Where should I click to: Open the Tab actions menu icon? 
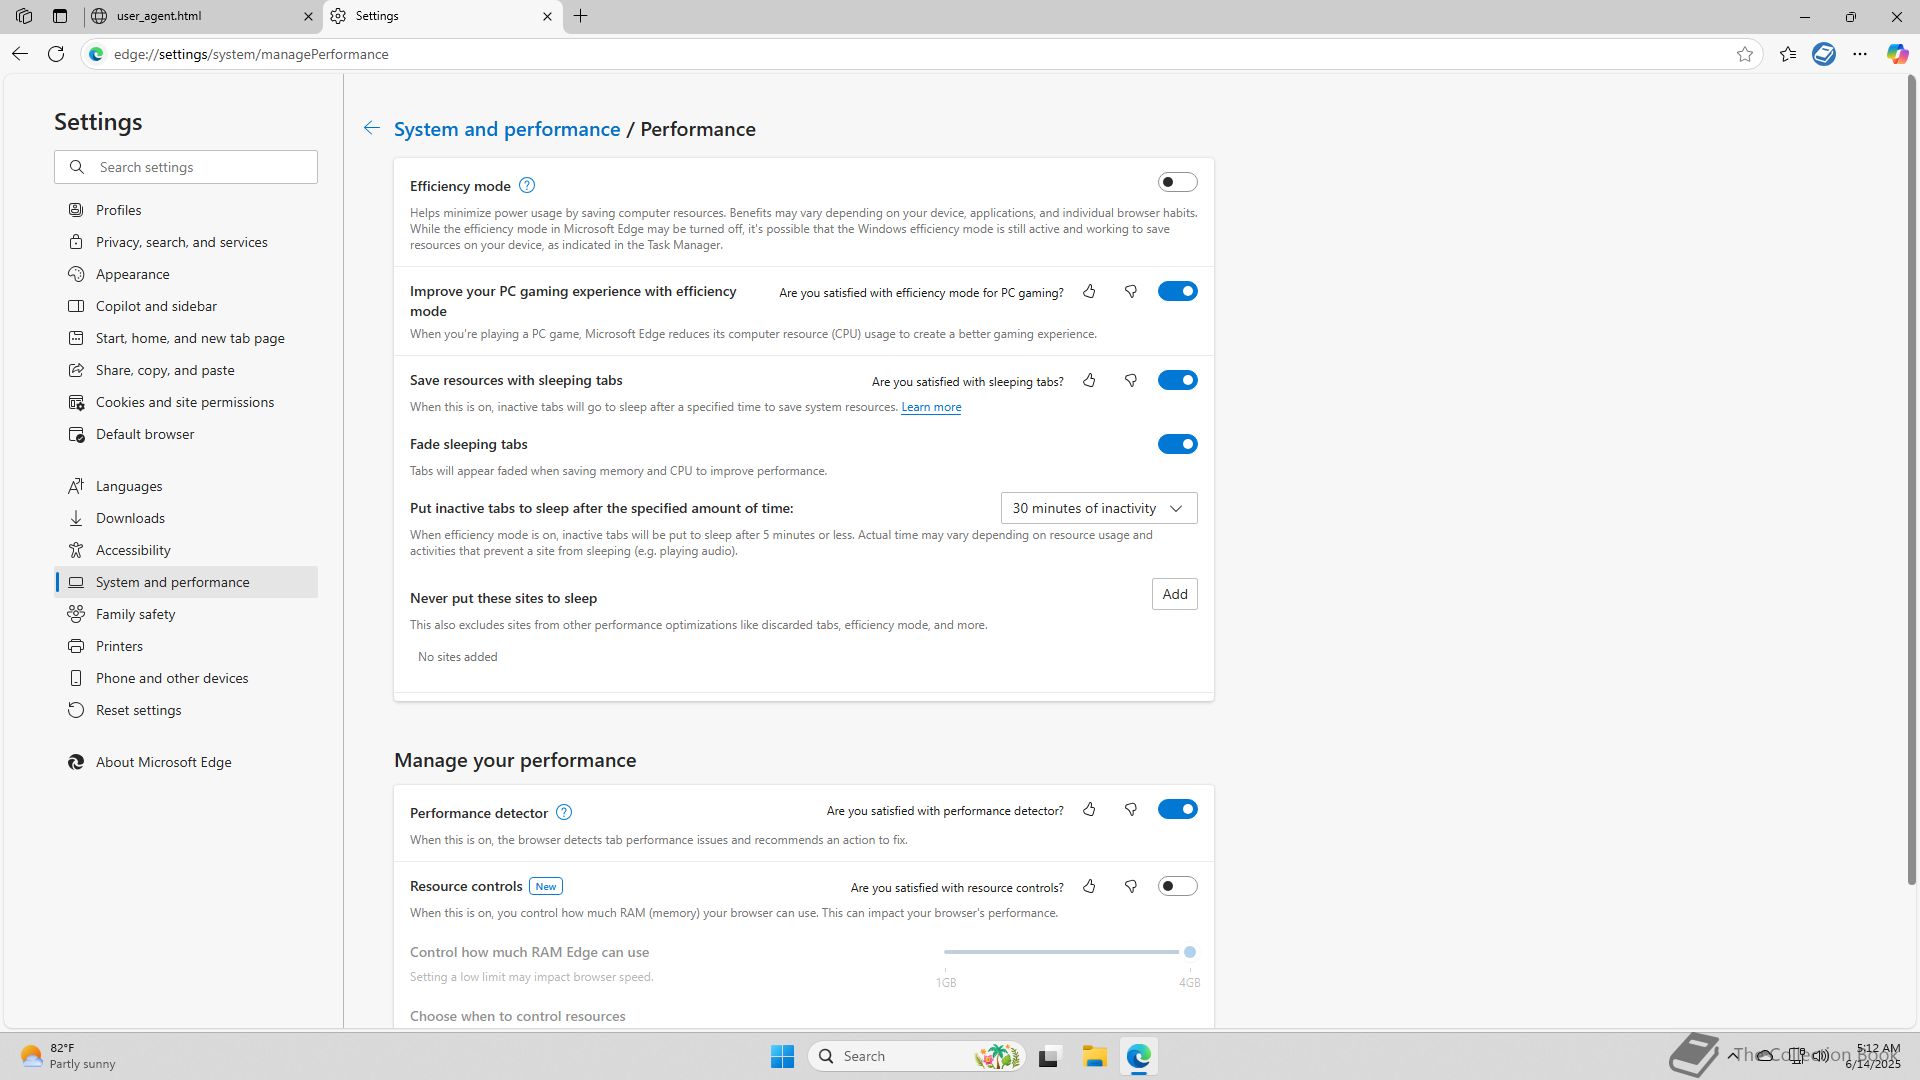pyautogui.click(x=60, y=16)
